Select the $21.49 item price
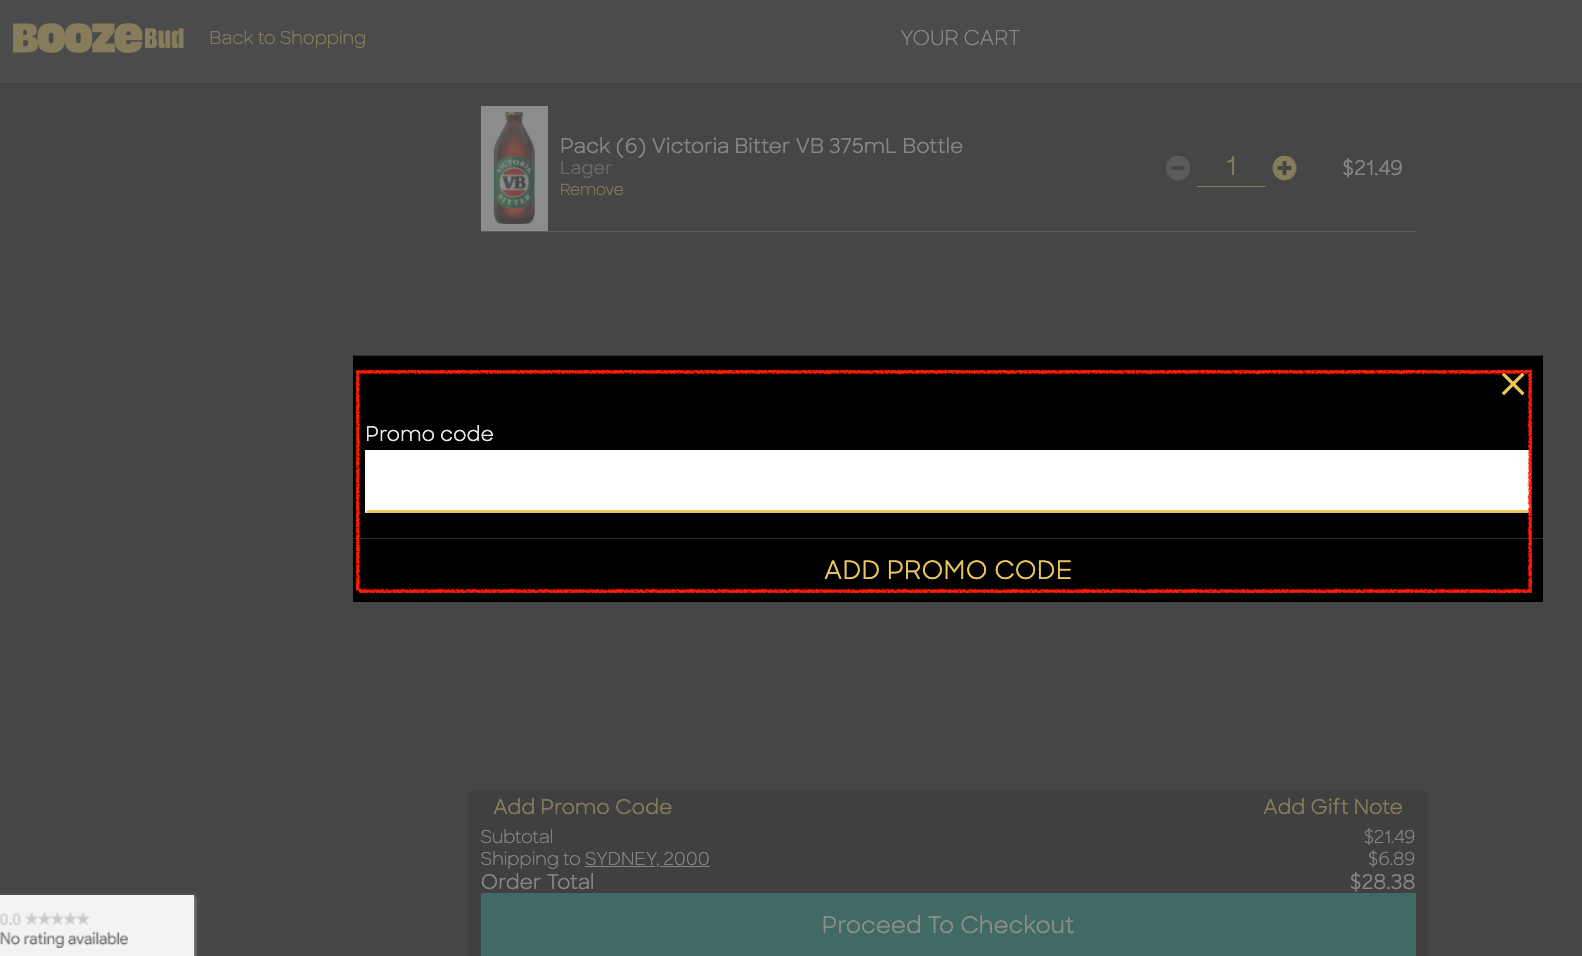Viewport: 1582px width, 956px height. pos(1372,168)
